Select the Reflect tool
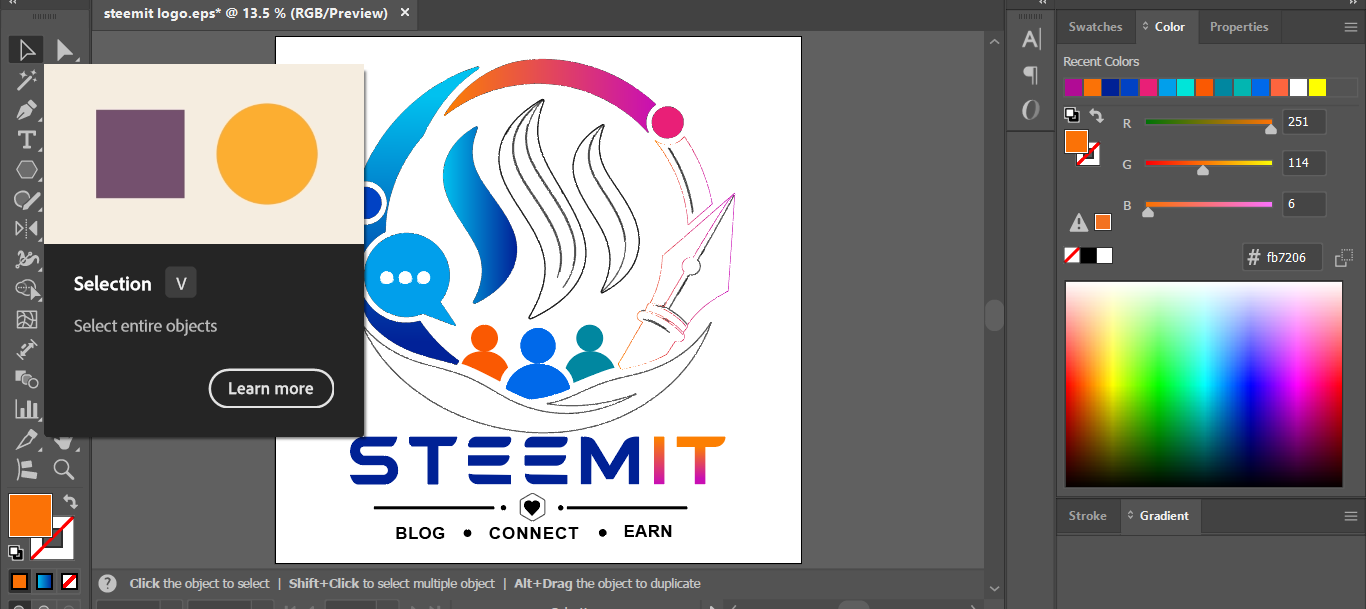 point(27,229)
